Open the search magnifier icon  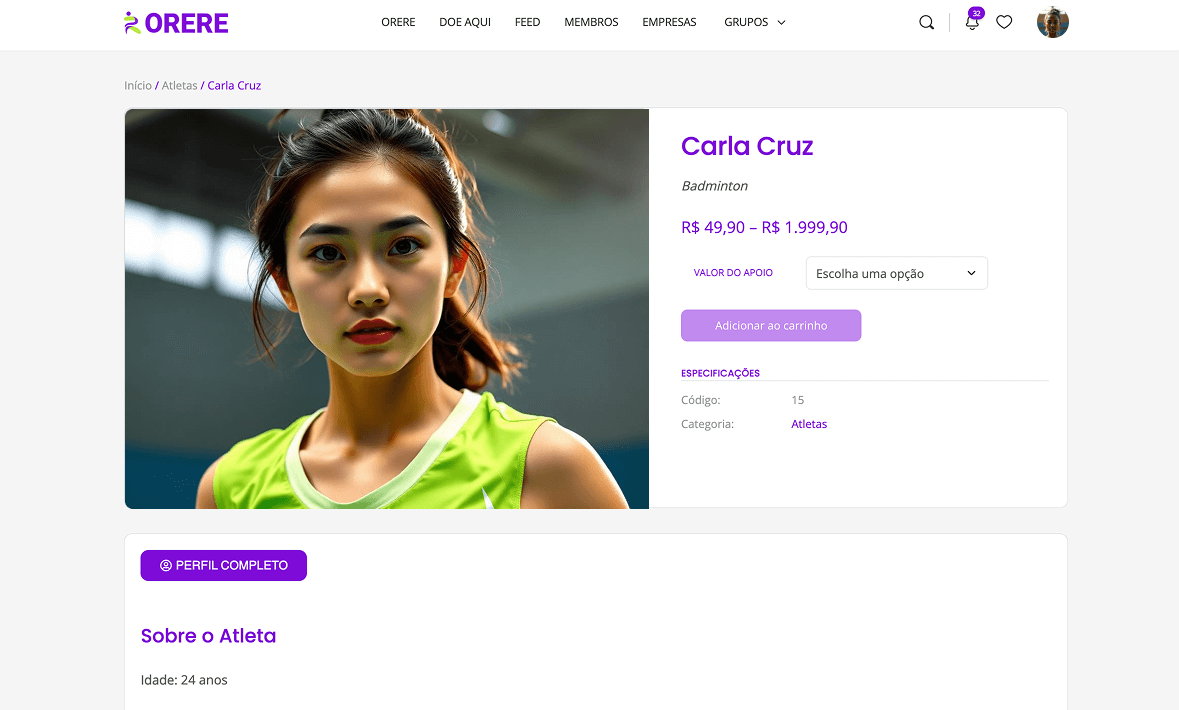point(926,23)
